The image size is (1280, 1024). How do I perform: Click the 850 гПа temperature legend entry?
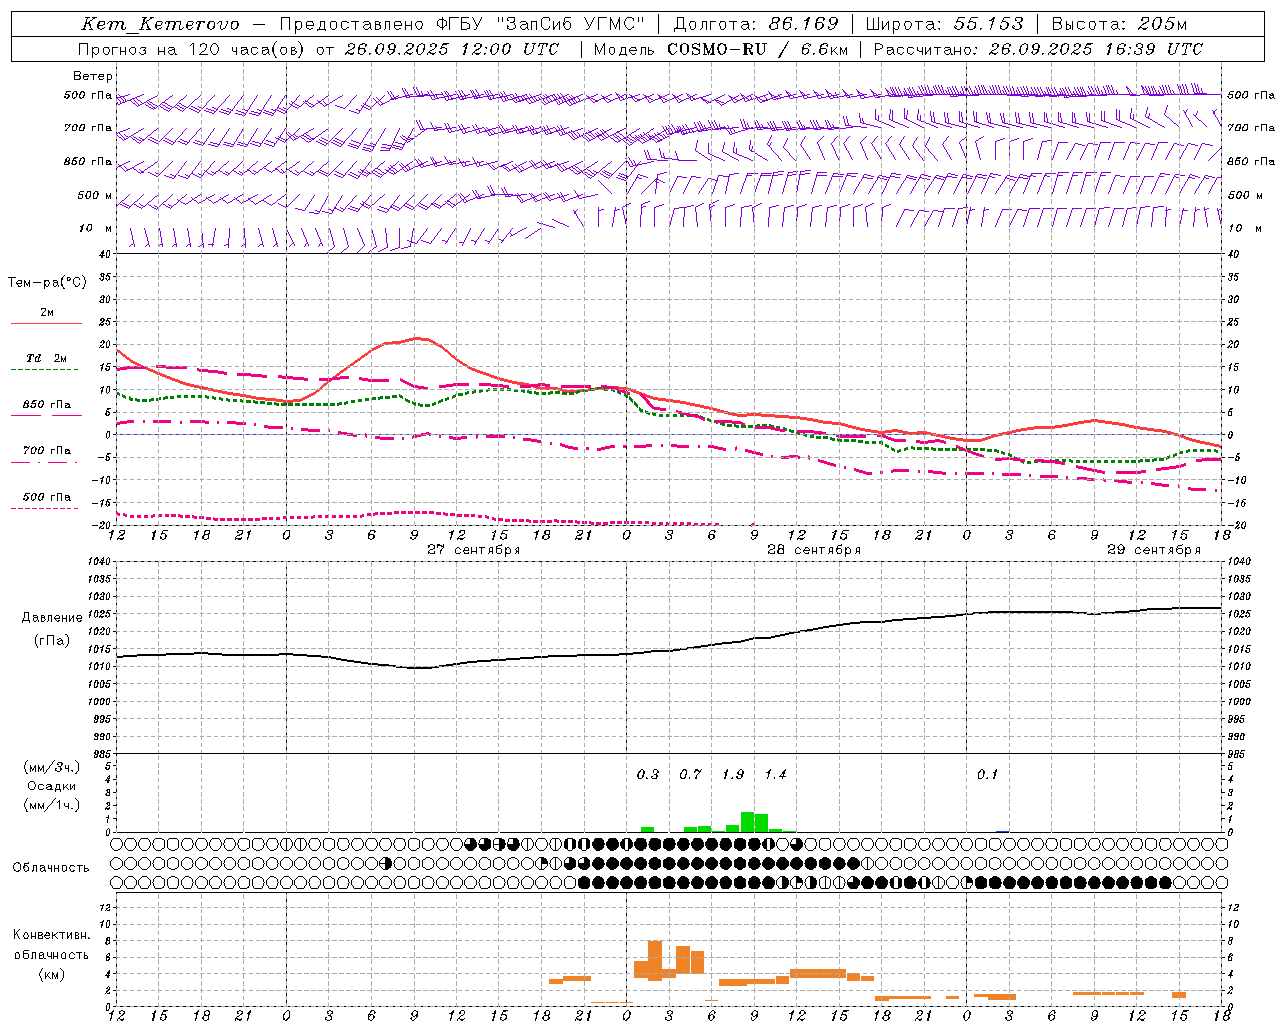[x=46, y=405]
